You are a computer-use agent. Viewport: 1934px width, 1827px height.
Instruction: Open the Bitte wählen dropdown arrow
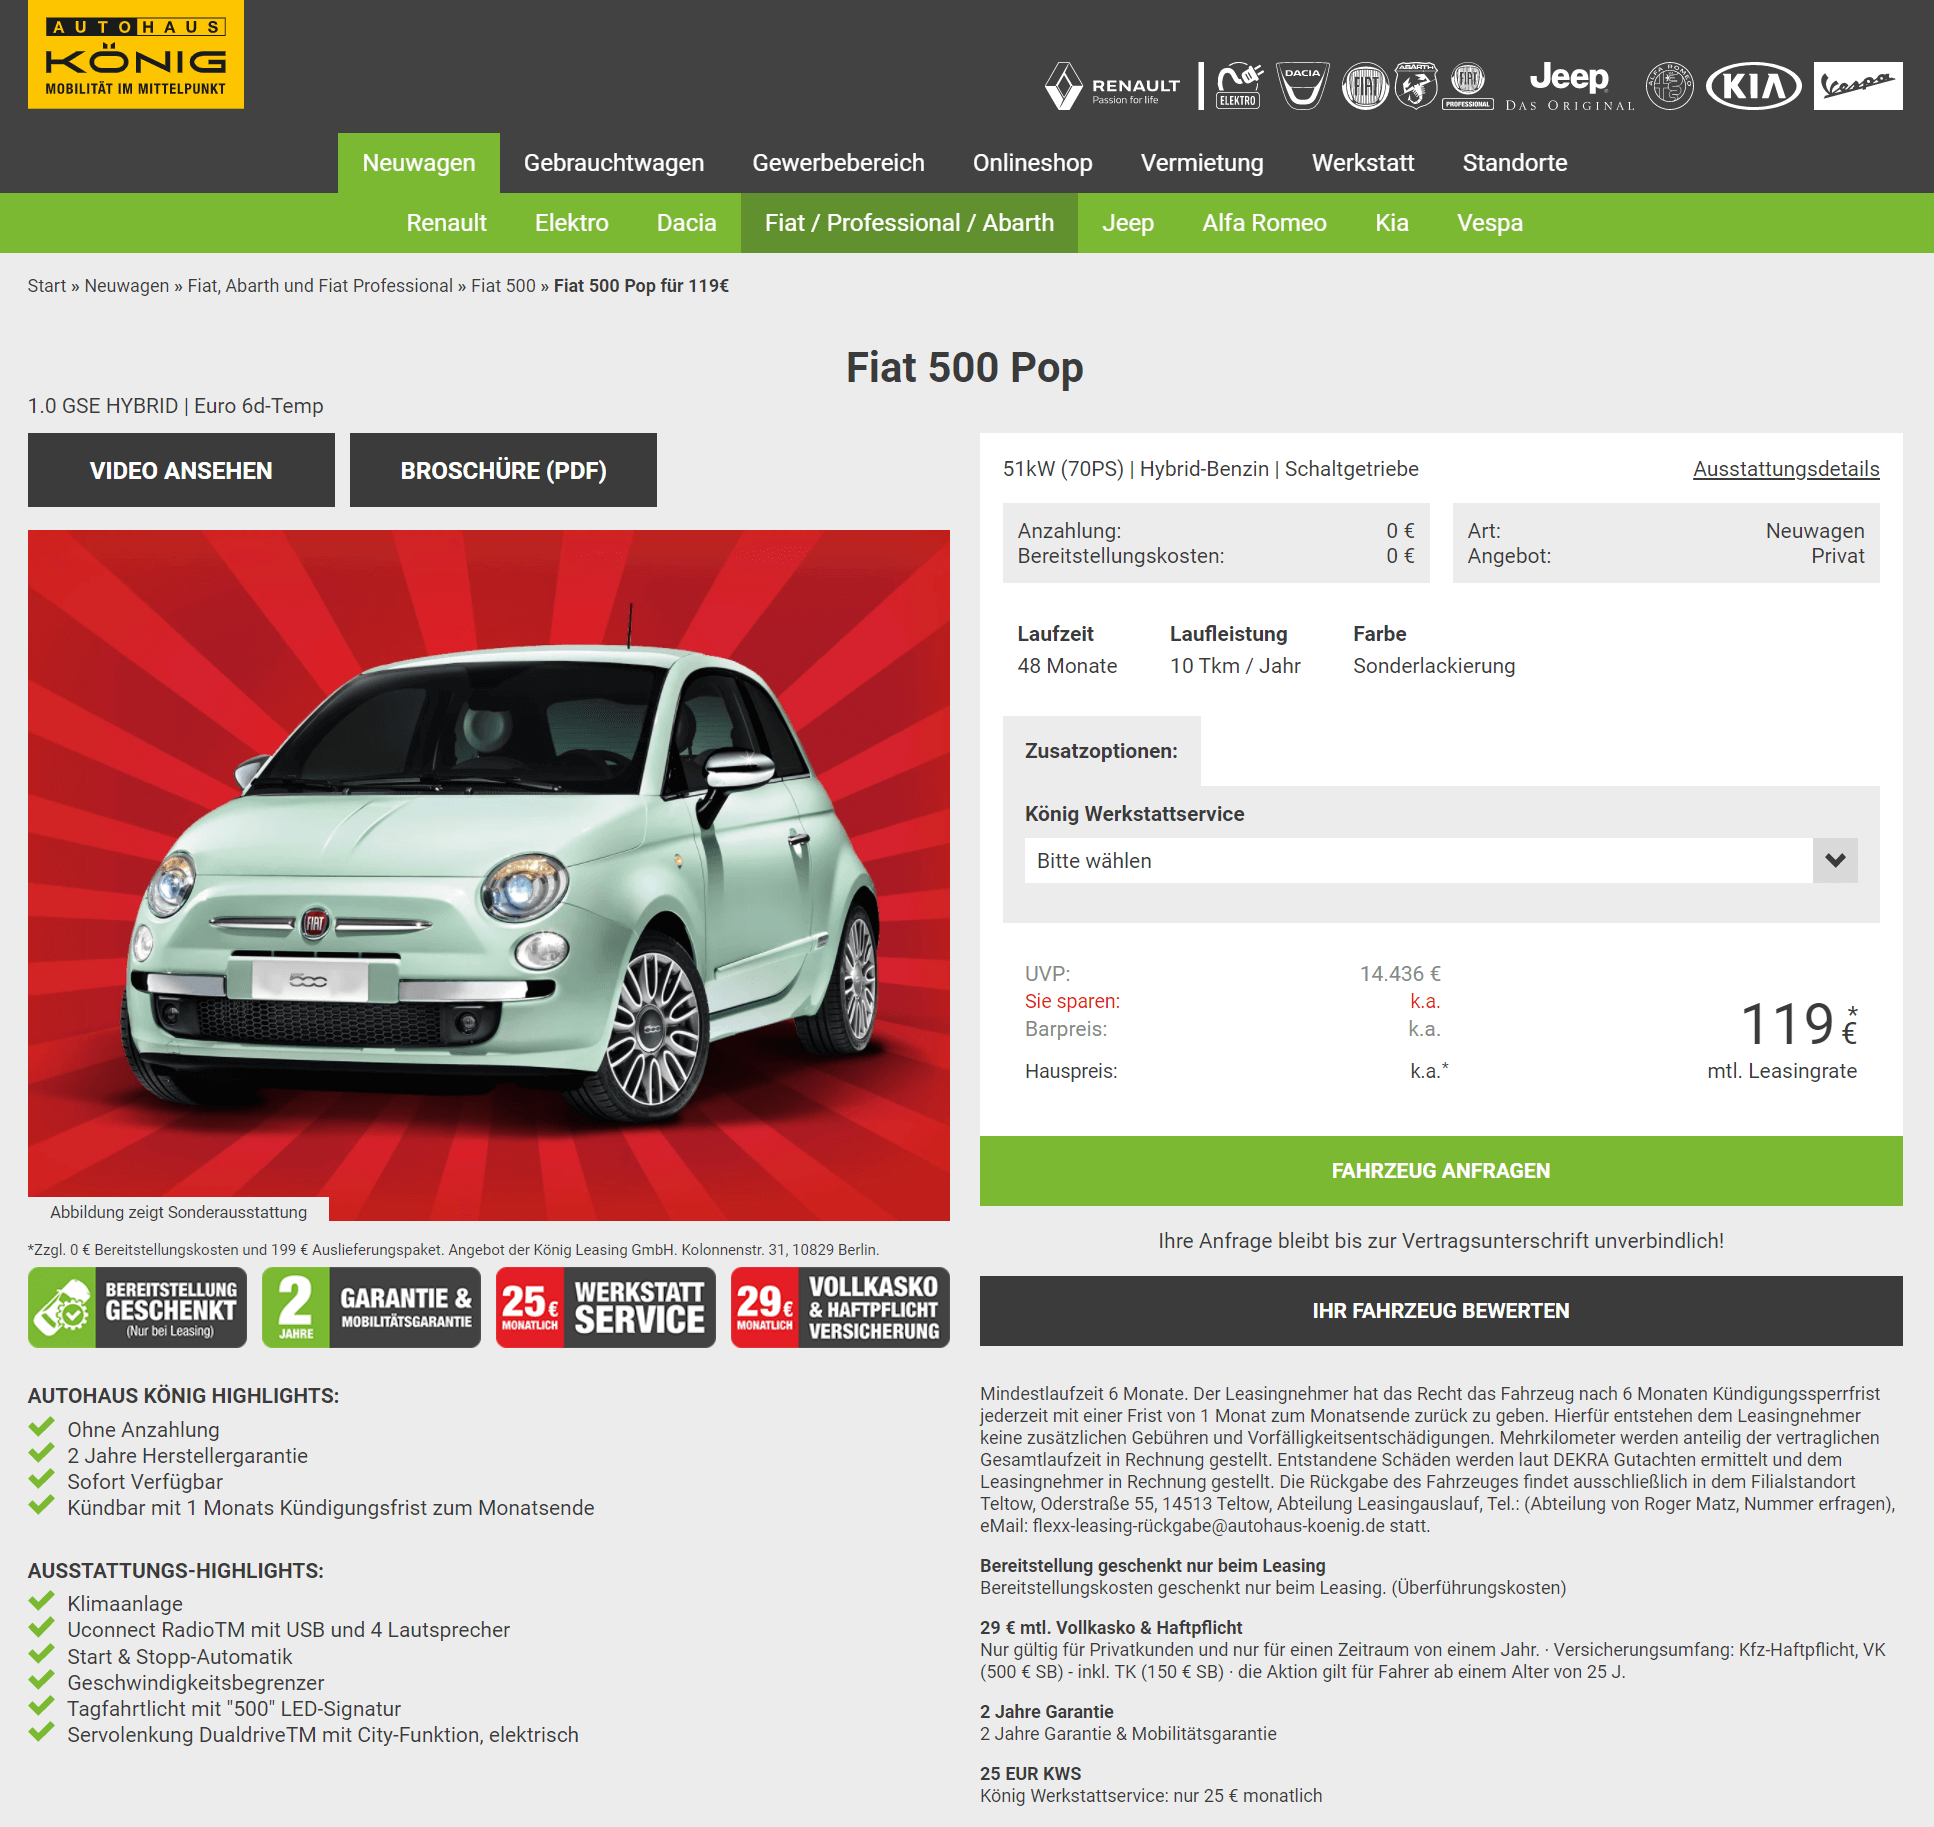(1835, 860)
